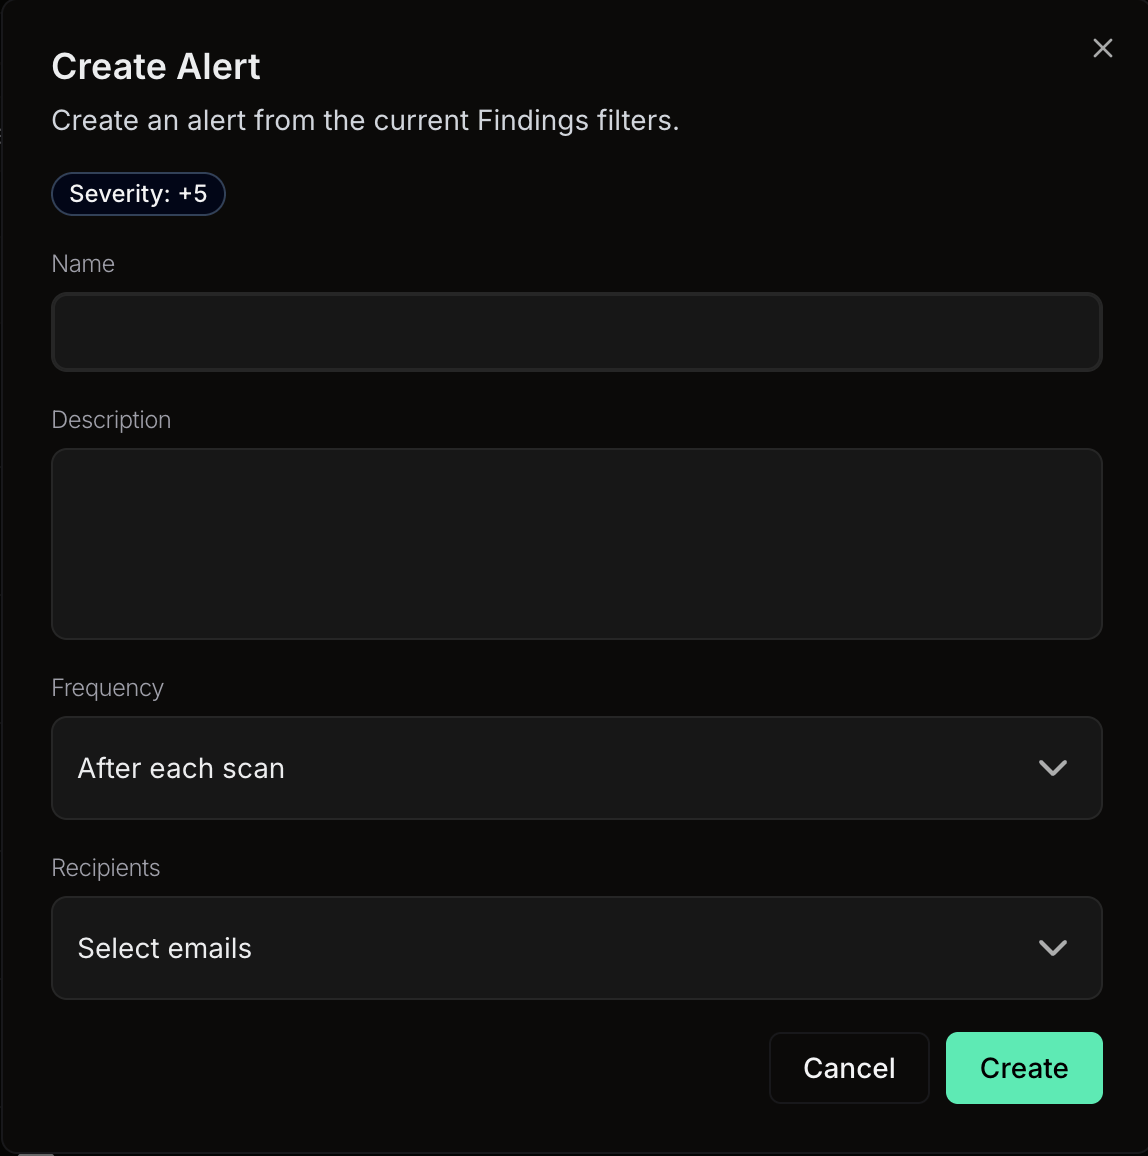1148x1156 pixels.
Task: Close the Create Alert dialog
Action: coord(1102,48)
